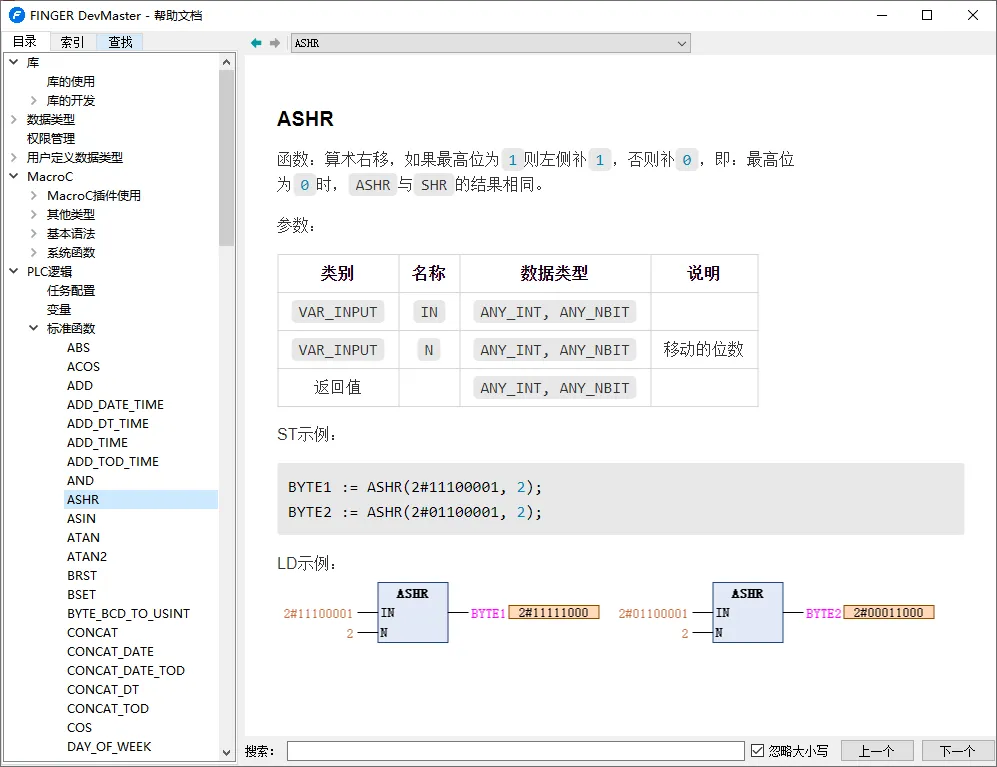This screenshot has width=997, height=767.
Task: Click the BYTE1 output value 2#11111000
Action: (554, 612)
